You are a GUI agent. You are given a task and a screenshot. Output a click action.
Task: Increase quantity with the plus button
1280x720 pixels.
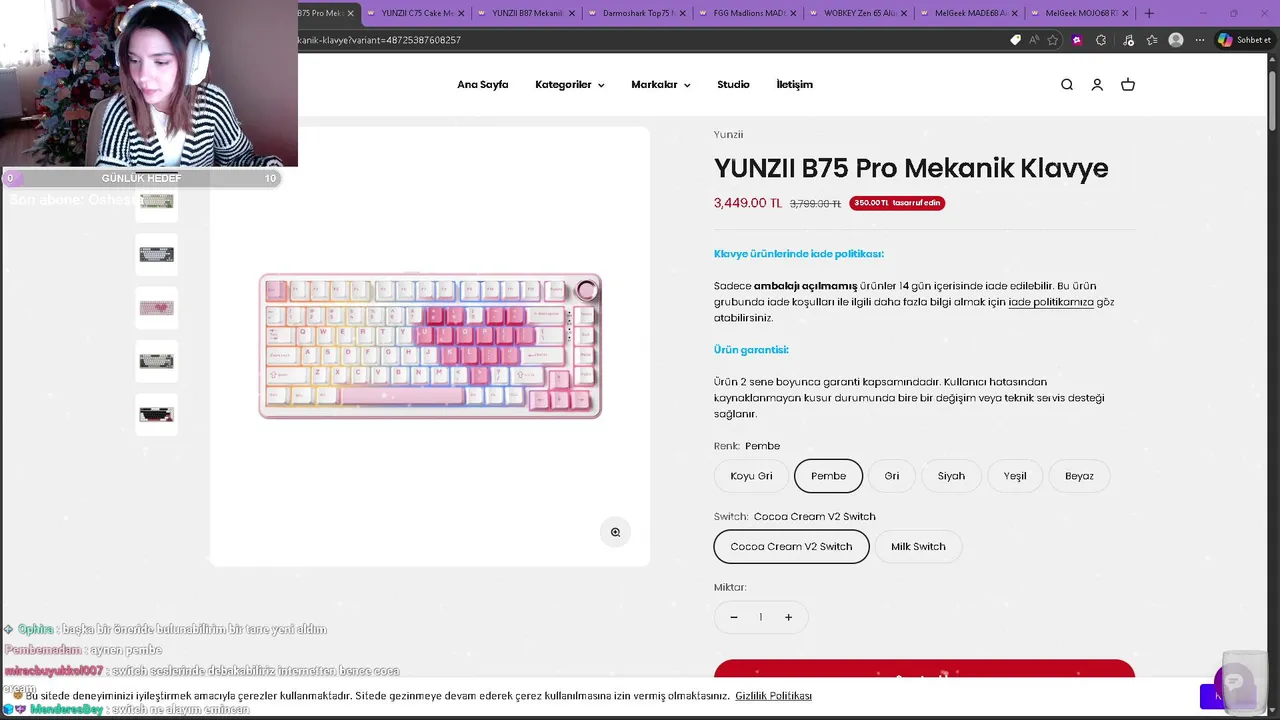(788, 617)
